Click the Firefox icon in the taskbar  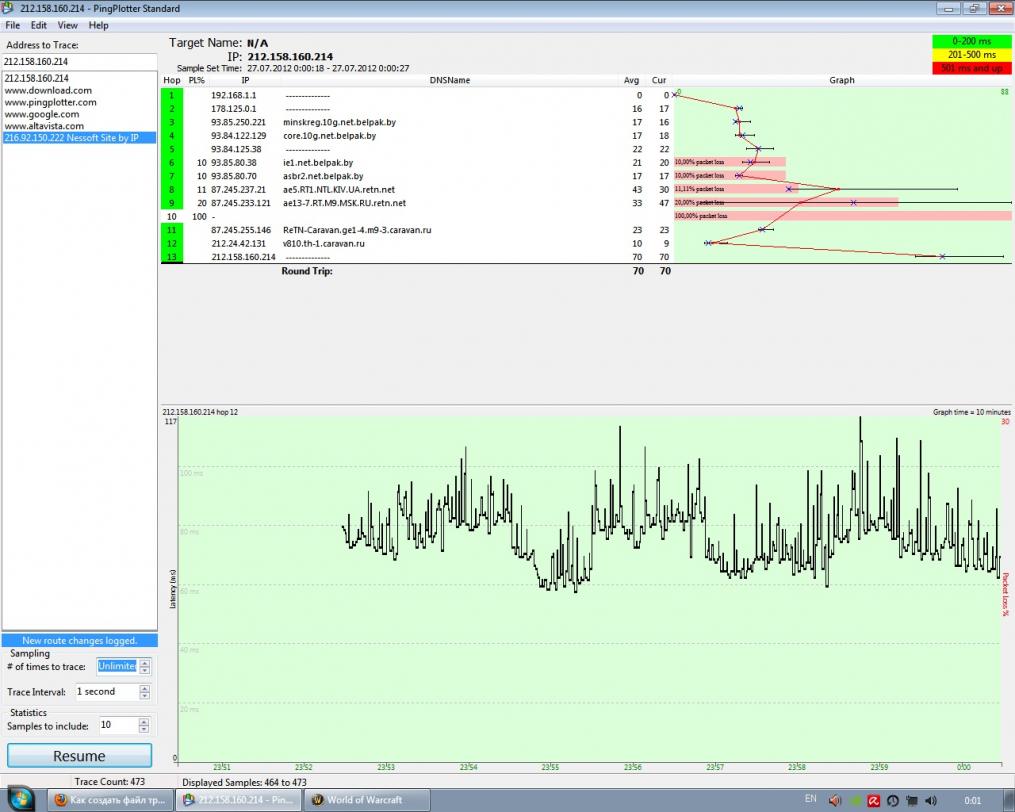[62, 800]
